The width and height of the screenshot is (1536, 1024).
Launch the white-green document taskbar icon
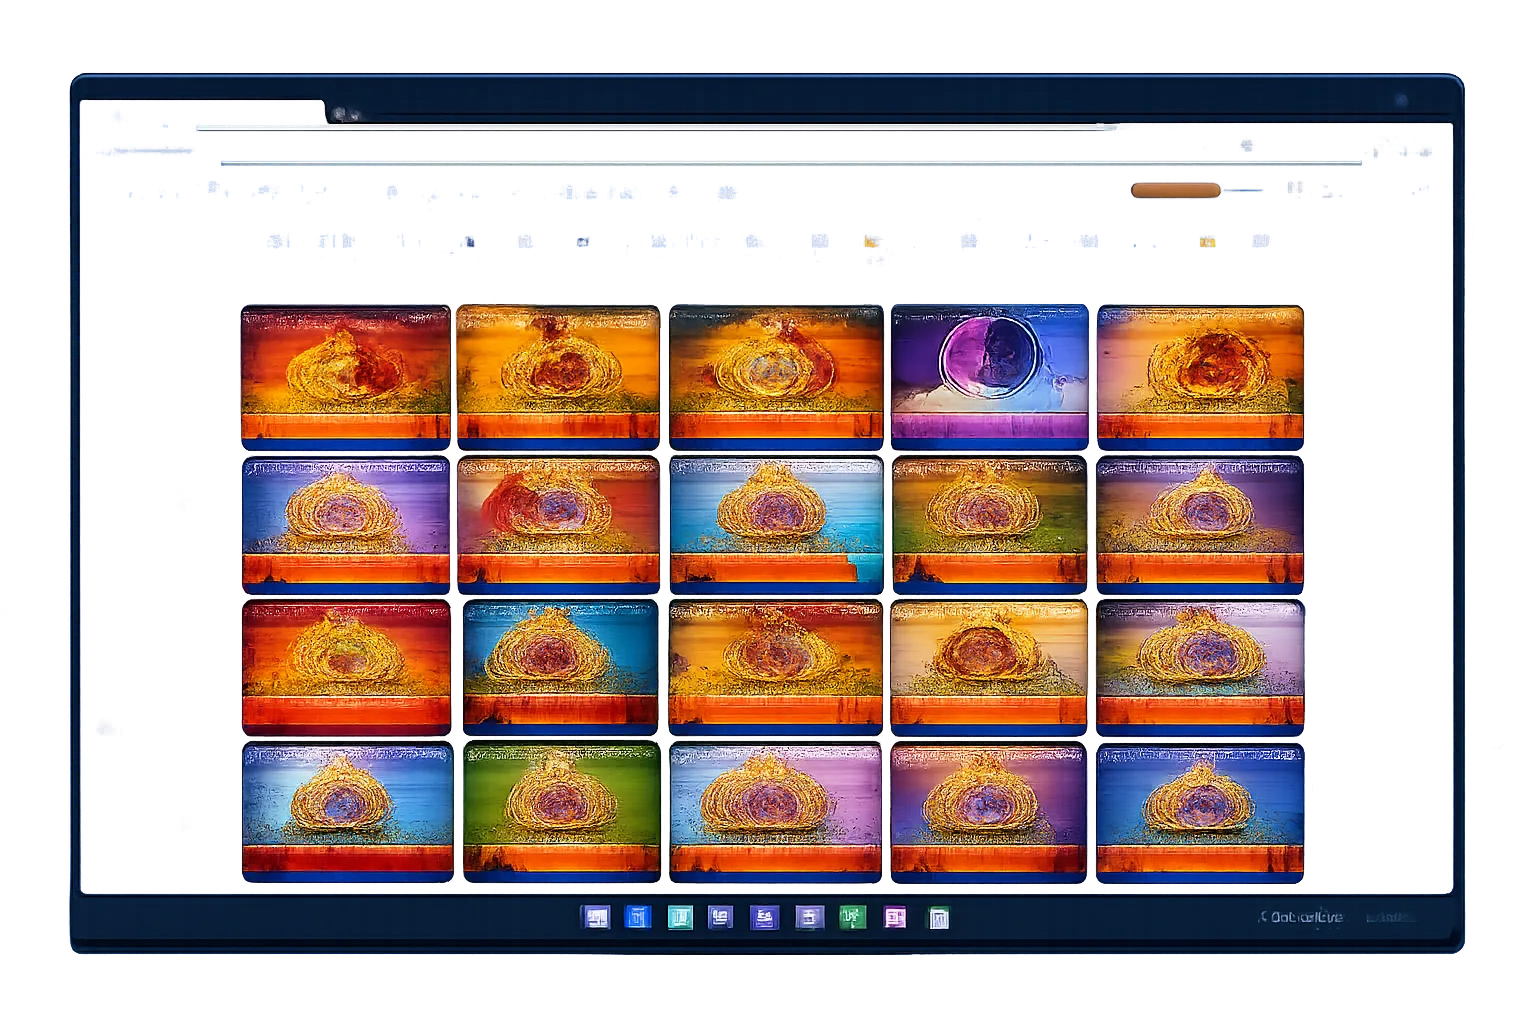pyautogui.click(x=938, y=918)
